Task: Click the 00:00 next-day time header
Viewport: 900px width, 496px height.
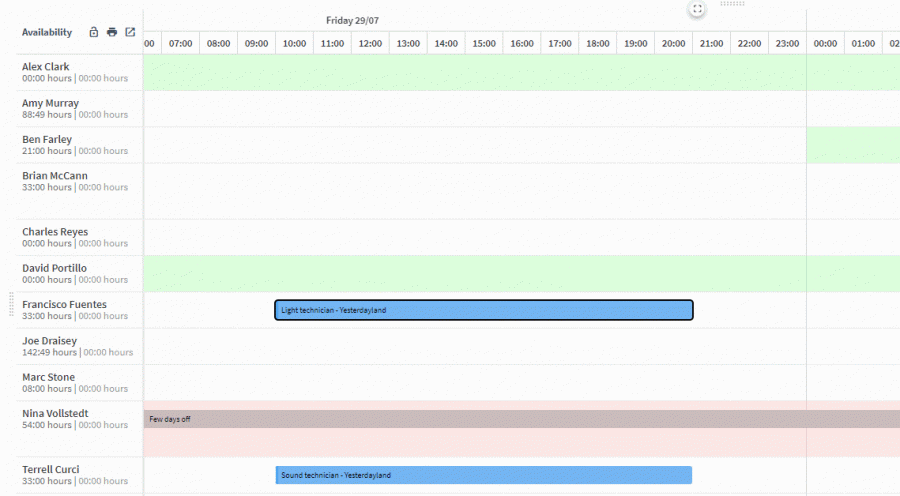Action: [825, 44]
